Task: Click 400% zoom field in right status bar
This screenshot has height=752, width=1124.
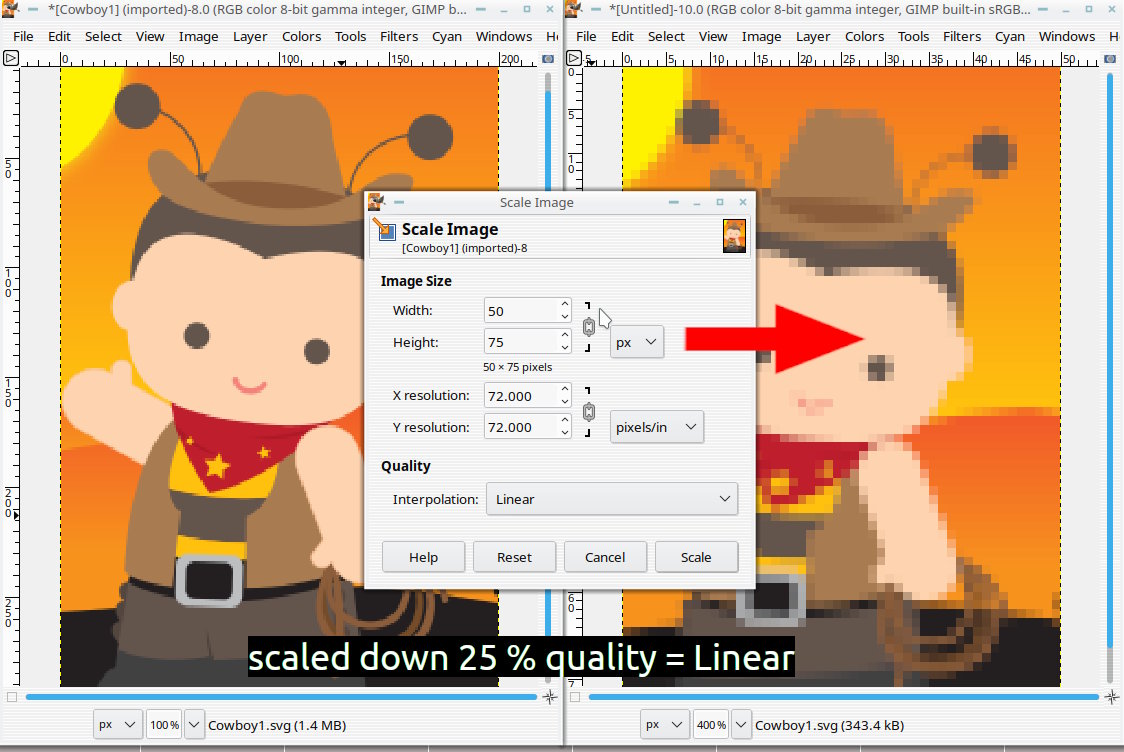Action: click(711, 725)
